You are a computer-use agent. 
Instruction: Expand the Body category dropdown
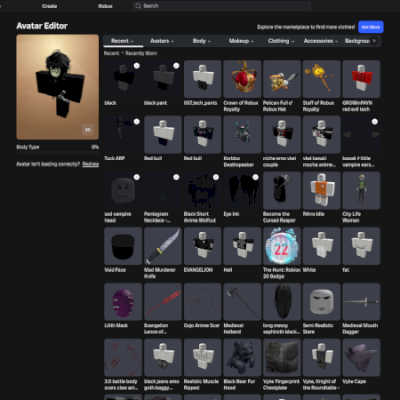point(201,41)
